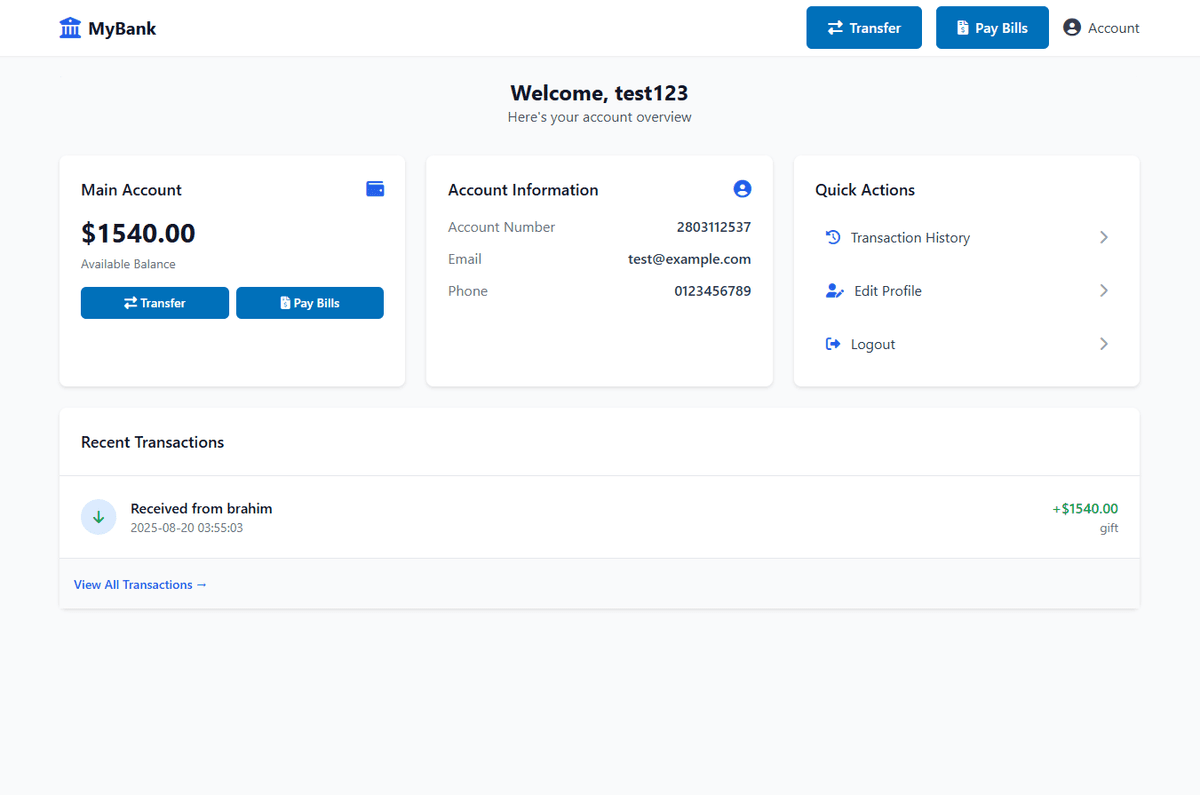Click the Logout exit icon
The height and width of the screenshot is (795, 1200).
point(832,343)
